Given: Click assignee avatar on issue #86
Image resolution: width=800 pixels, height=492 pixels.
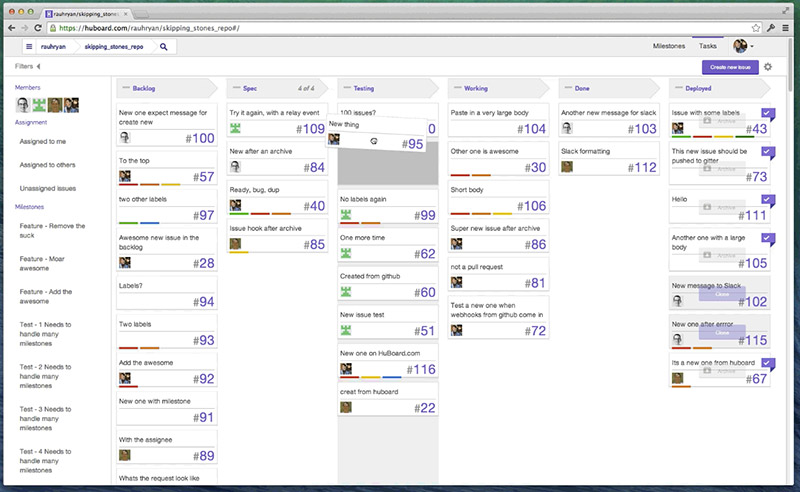Looking at the screenshot, I should click(x=457, y=244).
